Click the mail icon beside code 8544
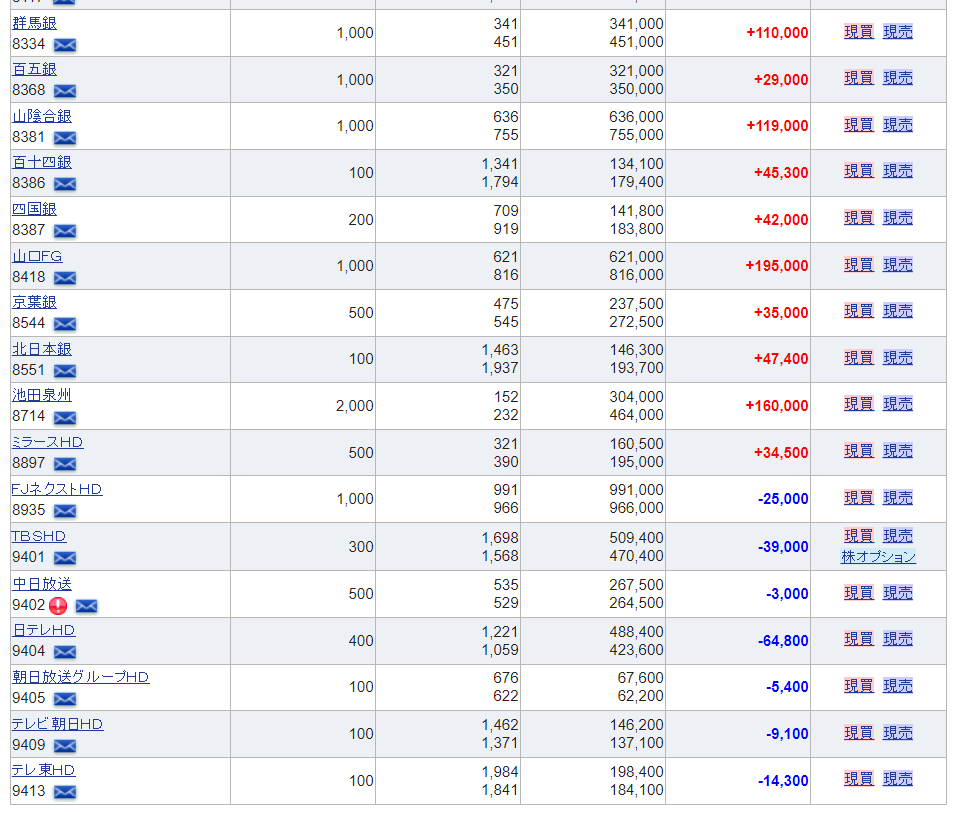Viewport: 958px width, 813px height. (65, 324)
